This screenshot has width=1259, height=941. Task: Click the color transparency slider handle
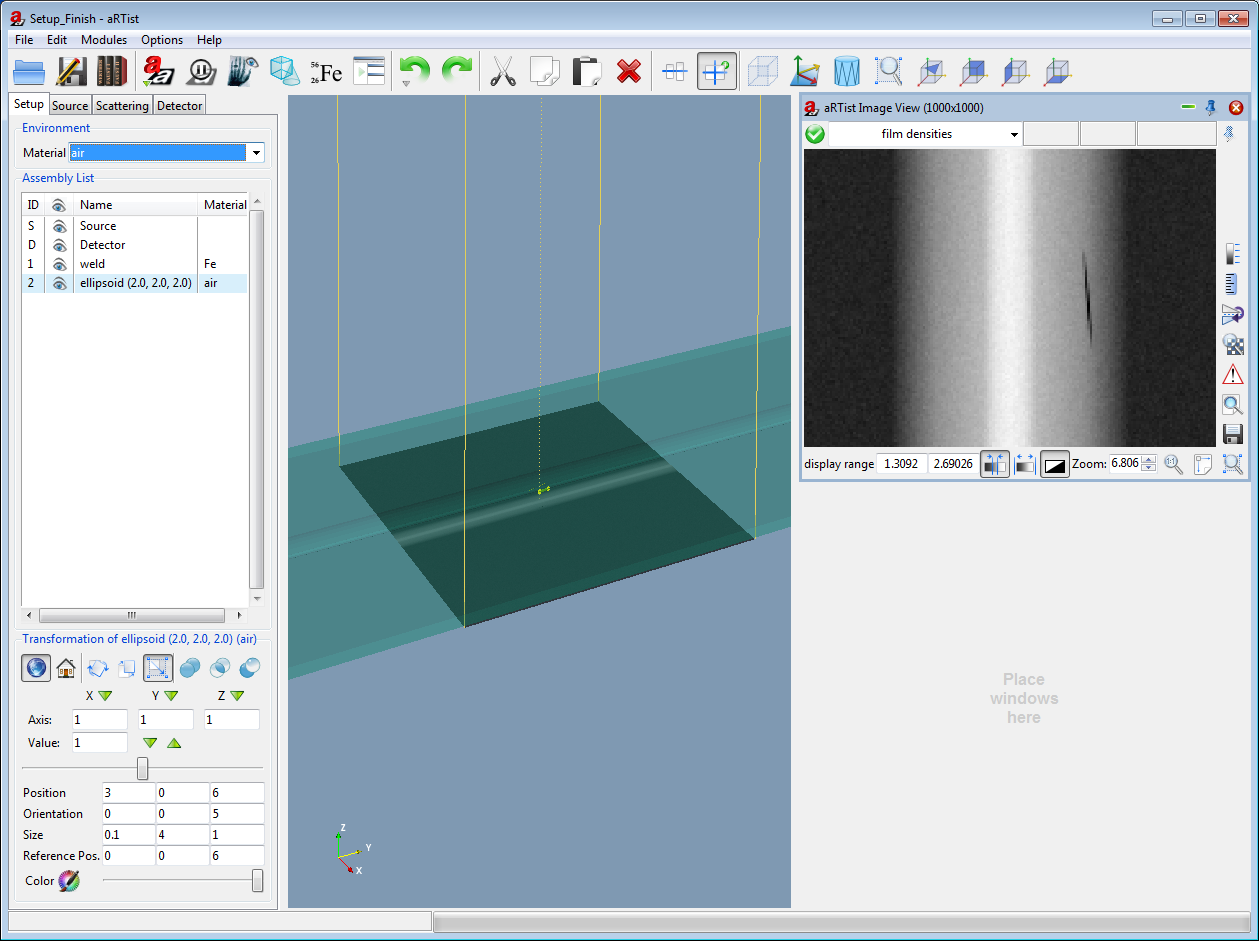(258, 881)
